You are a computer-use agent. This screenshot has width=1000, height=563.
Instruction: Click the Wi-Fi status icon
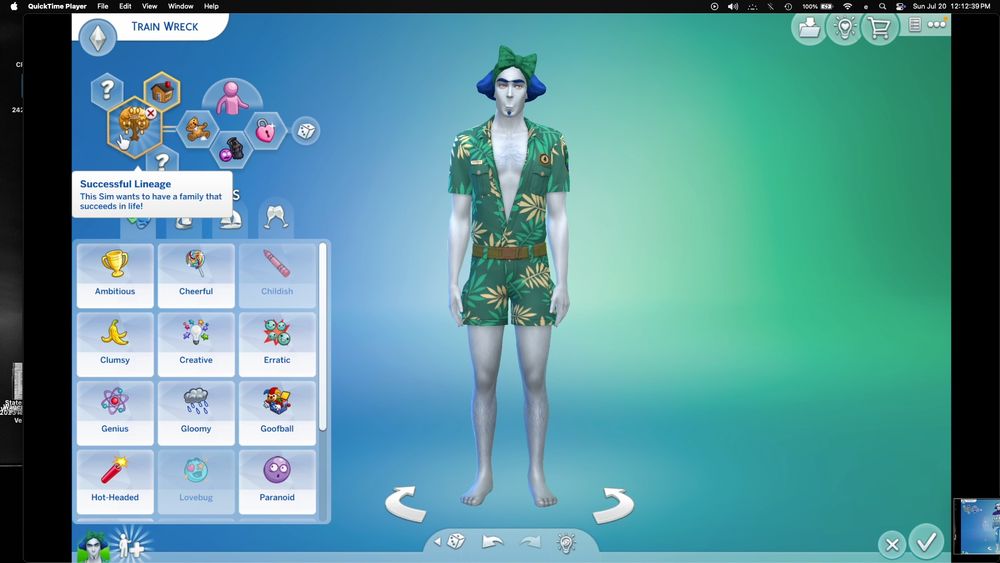(x=847, y=6)
